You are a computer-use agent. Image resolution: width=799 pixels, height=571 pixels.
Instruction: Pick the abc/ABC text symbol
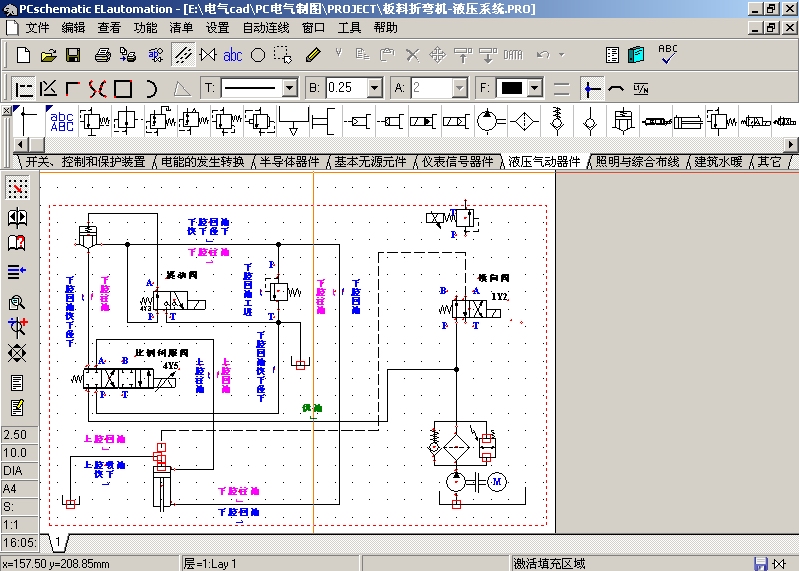pos(62,121)
